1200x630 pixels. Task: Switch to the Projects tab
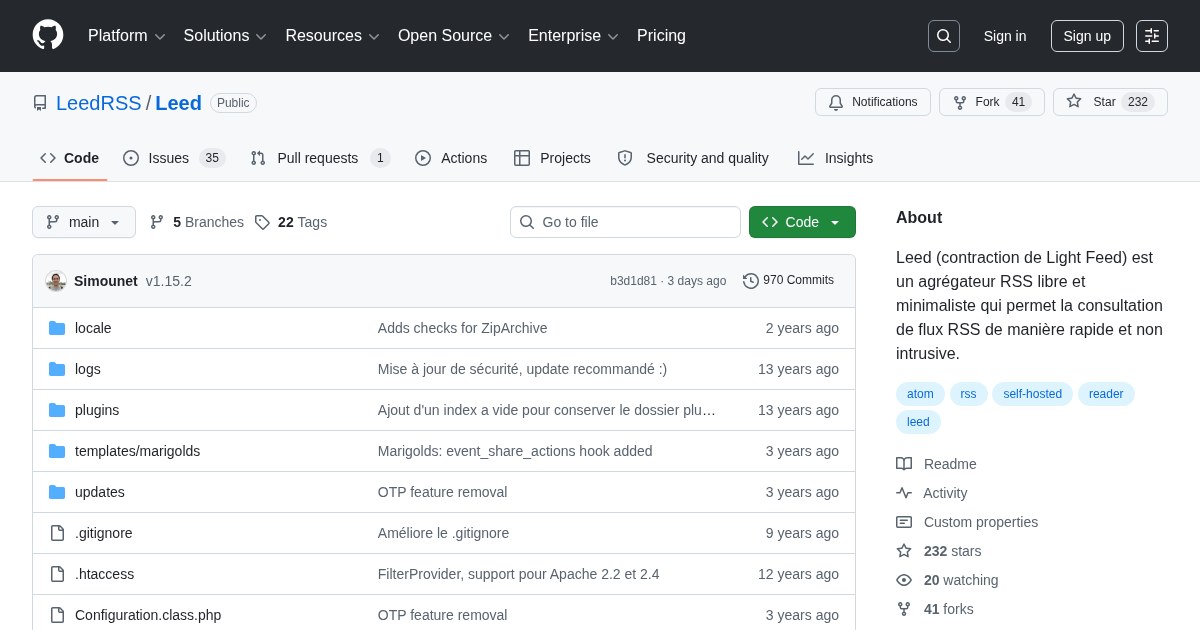[552, 158]
